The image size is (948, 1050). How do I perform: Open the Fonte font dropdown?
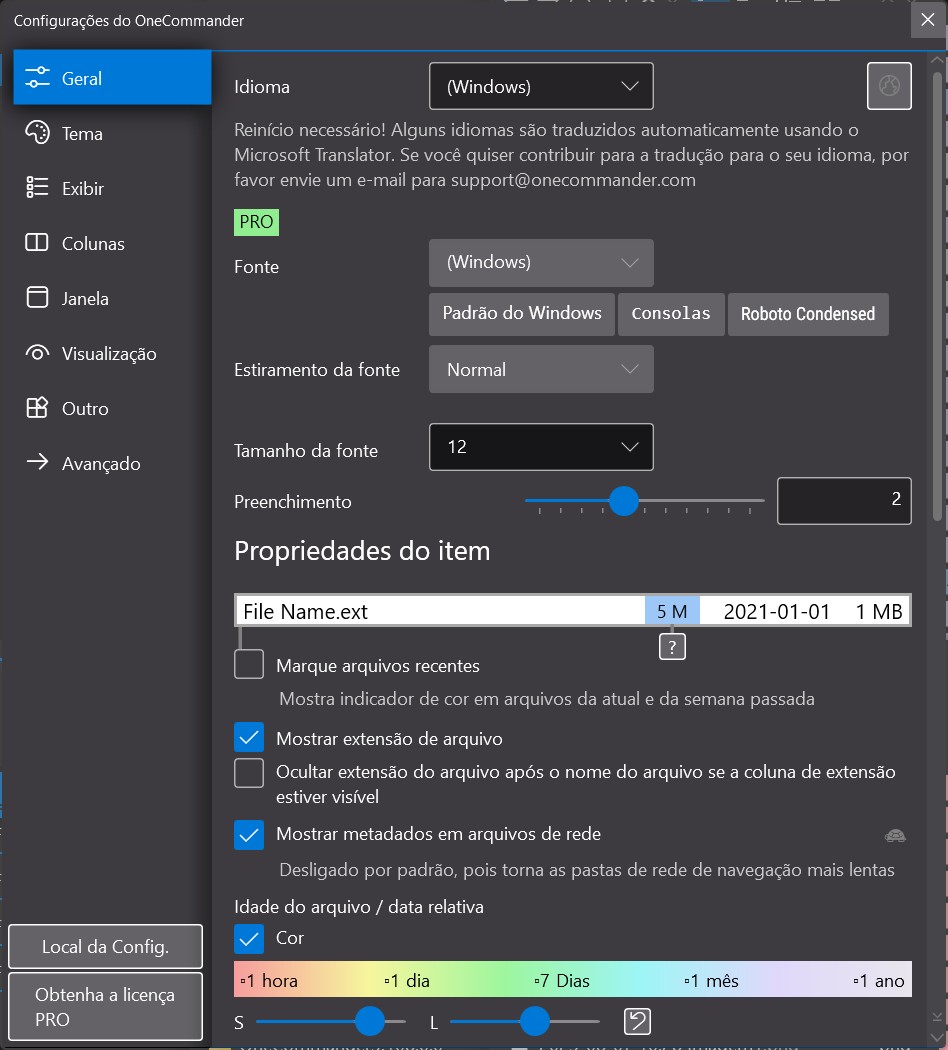(x=541, y=262)
